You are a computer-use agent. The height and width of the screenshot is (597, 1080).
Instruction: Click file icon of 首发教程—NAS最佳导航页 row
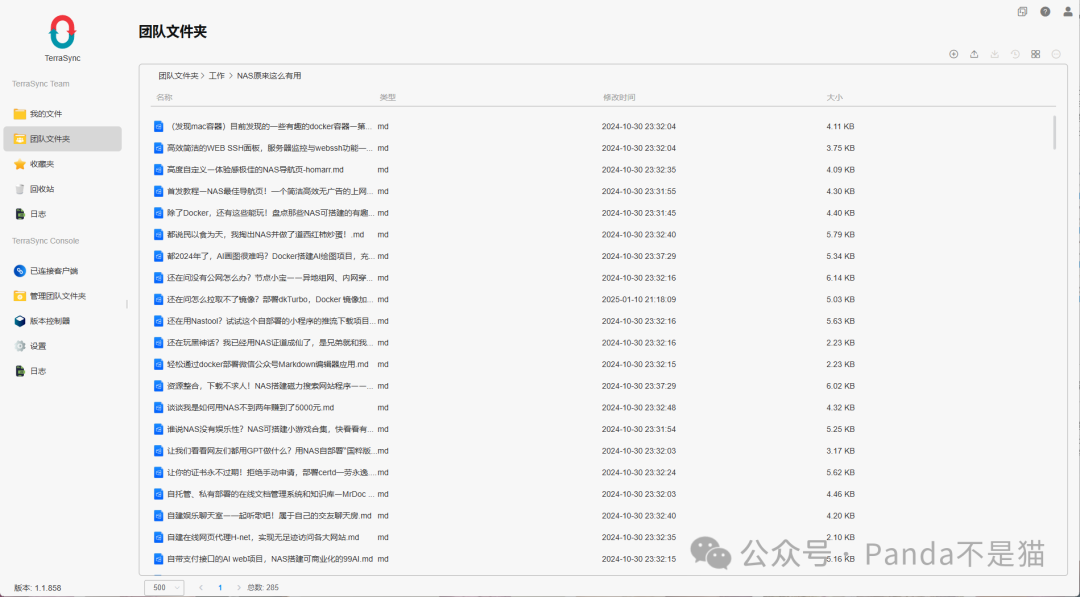tap(158, 191)
